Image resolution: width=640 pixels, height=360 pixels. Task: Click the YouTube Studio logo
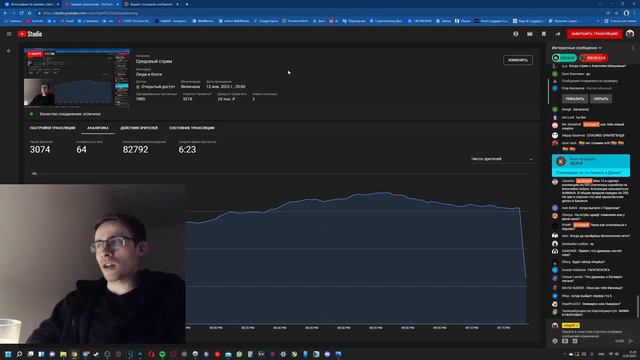coord(30,34)
